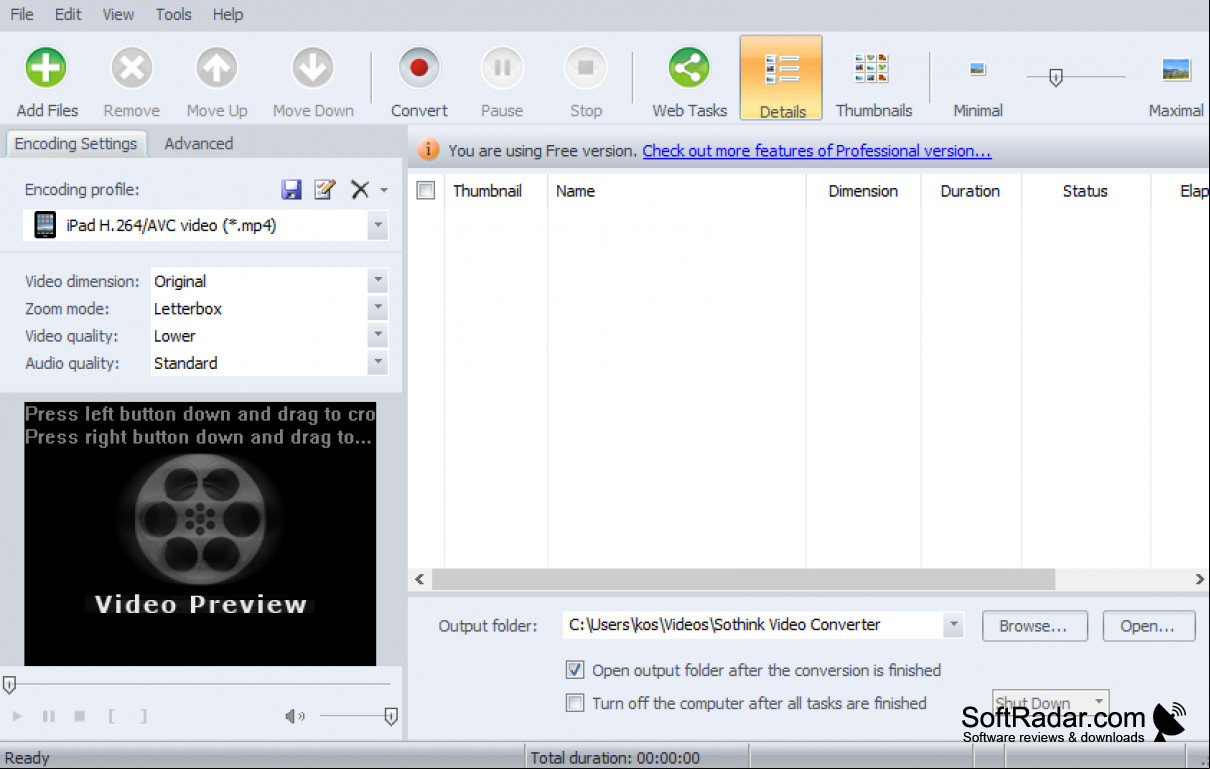Expand the Zoom mode dropdown
Screen dimensions: 1210x769
point(377,309)
